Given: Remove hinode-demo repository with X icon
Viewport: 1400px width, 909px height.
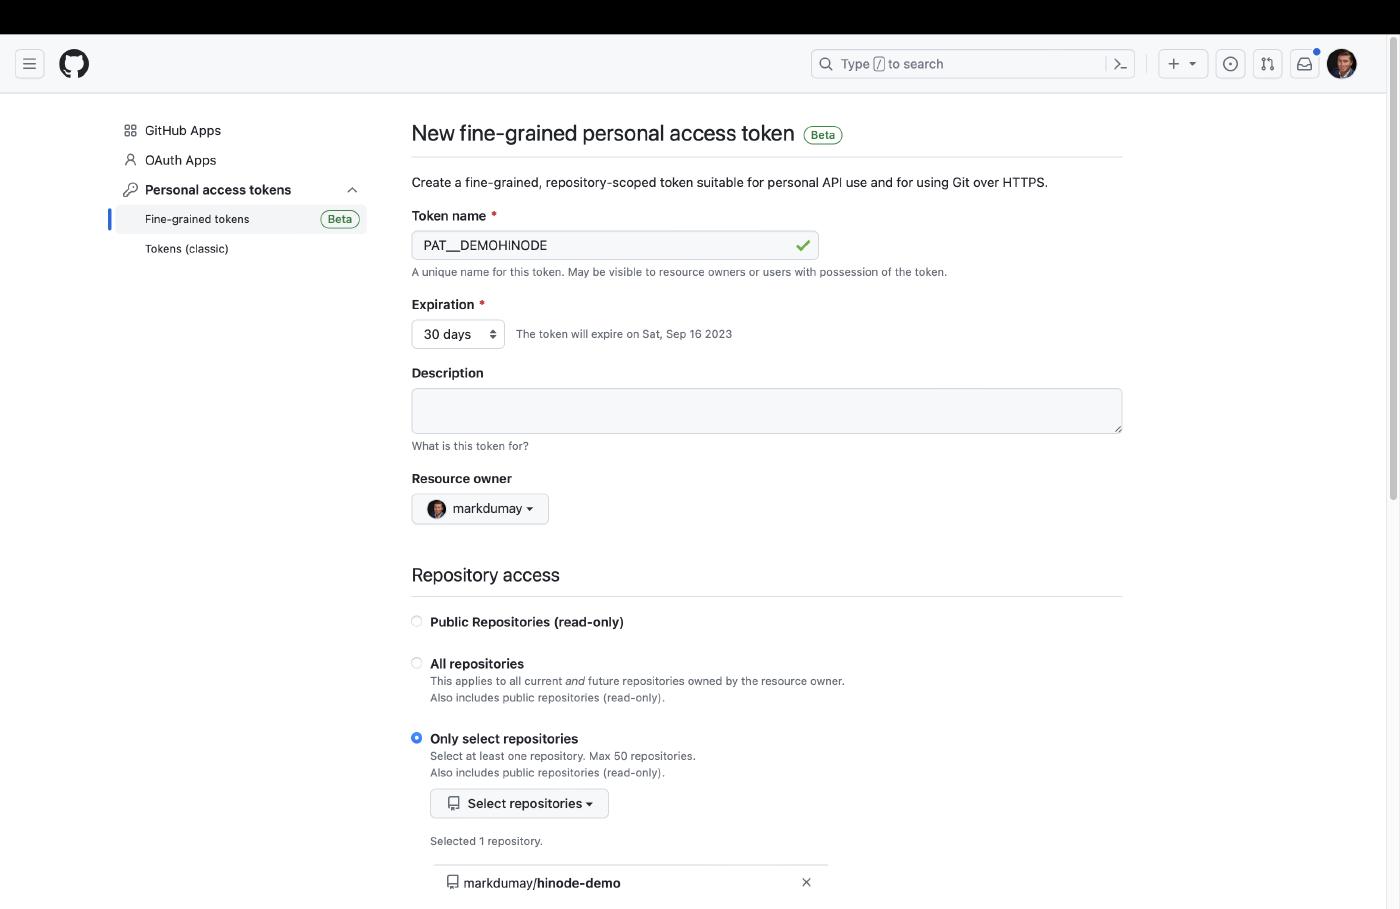Looking at the screenshot, I should pos(806,882).
